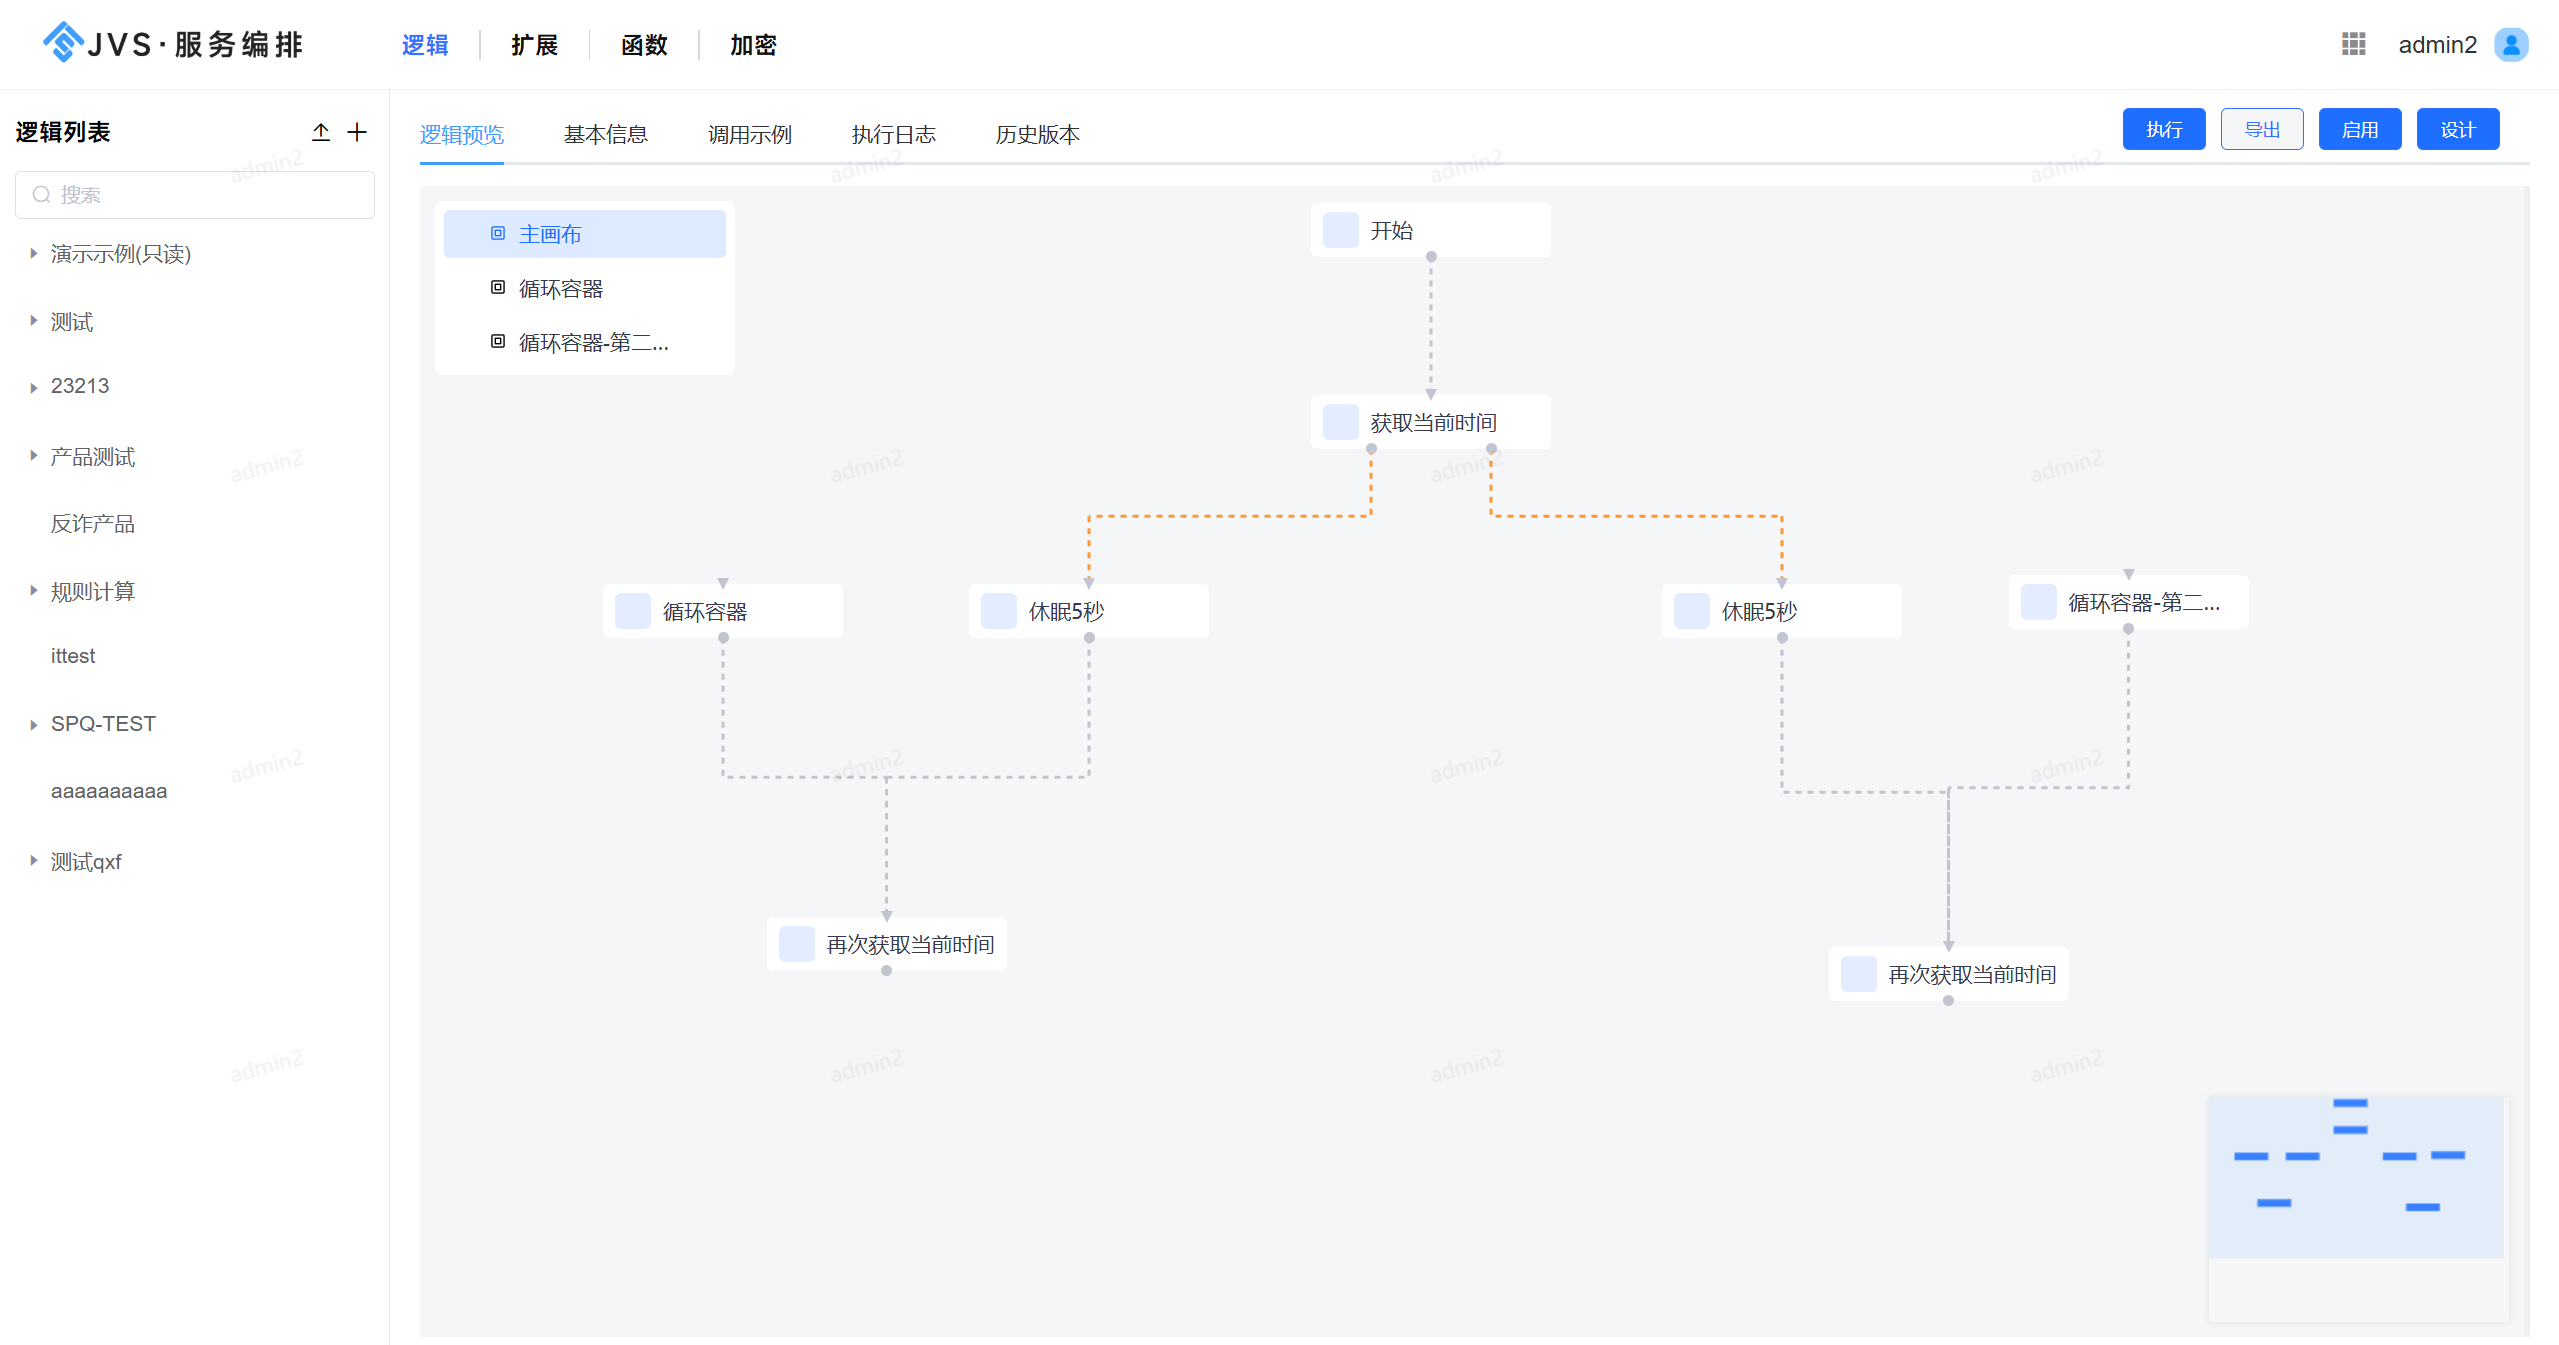Click the left 再次获取当前时间 node icon
2559x1345 pixels.
tap(796, 944)
